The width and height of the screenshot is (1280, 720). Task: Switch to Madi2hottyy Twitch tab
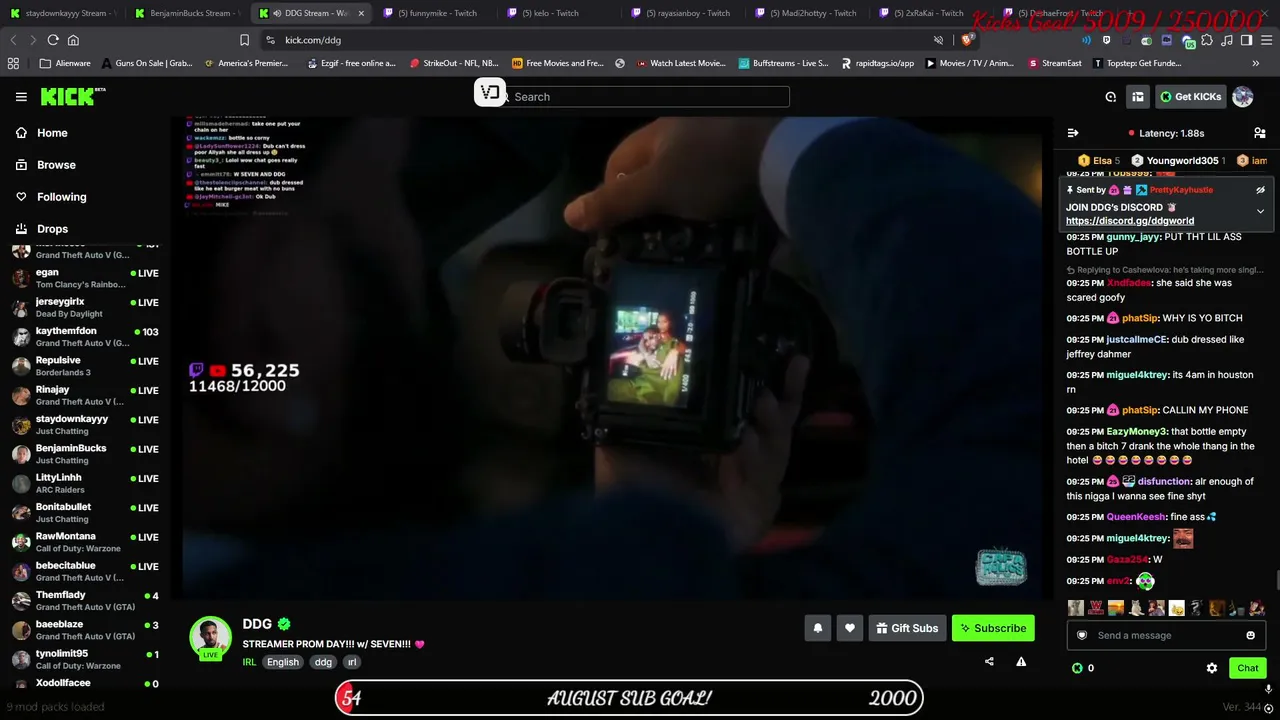[809, 13]
